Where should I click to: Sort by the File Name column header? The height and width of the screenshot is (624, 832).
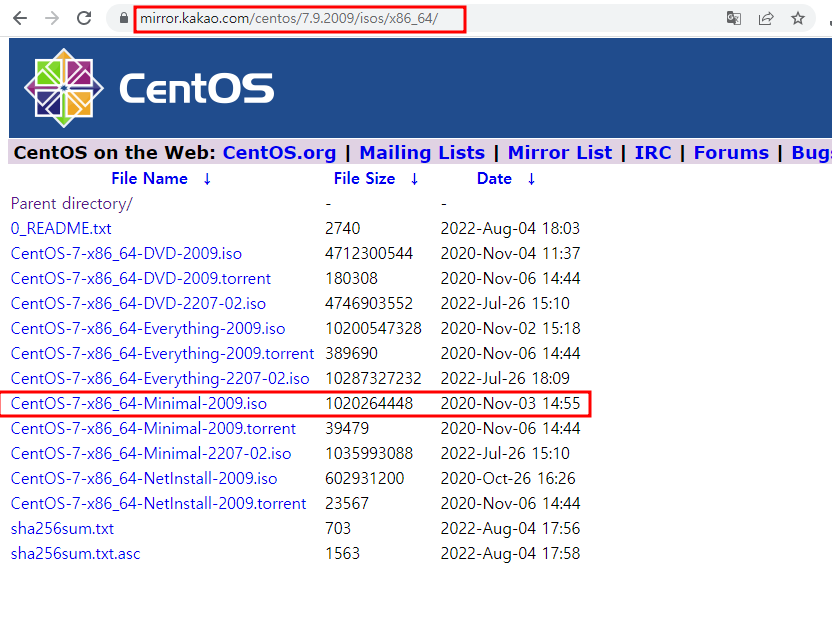click(x=149, y=179)
